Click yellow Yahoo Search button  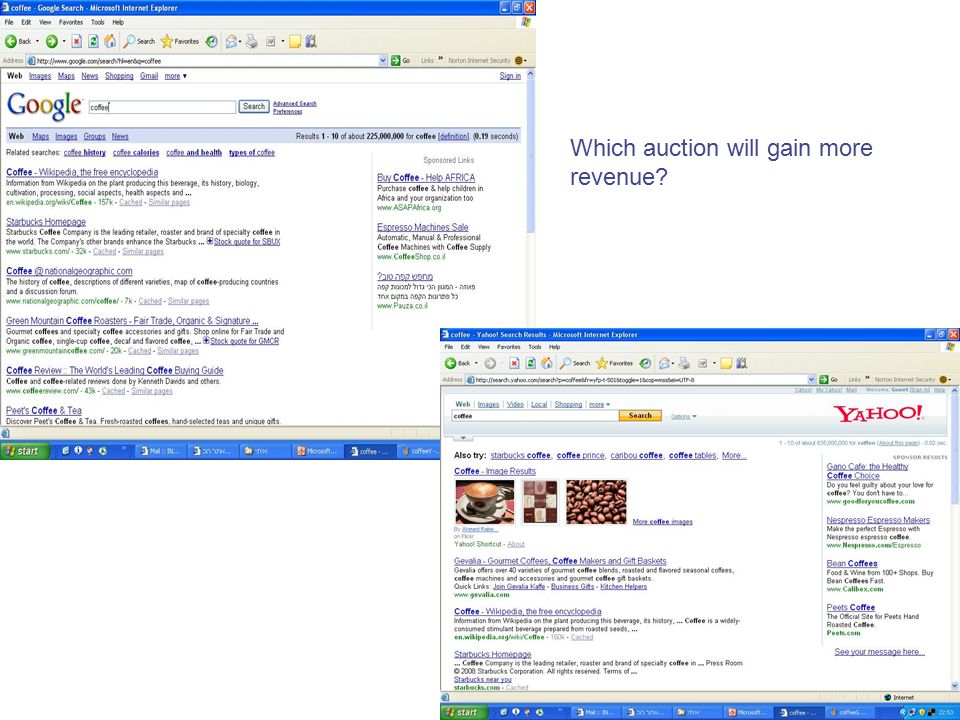coord(640,416)
